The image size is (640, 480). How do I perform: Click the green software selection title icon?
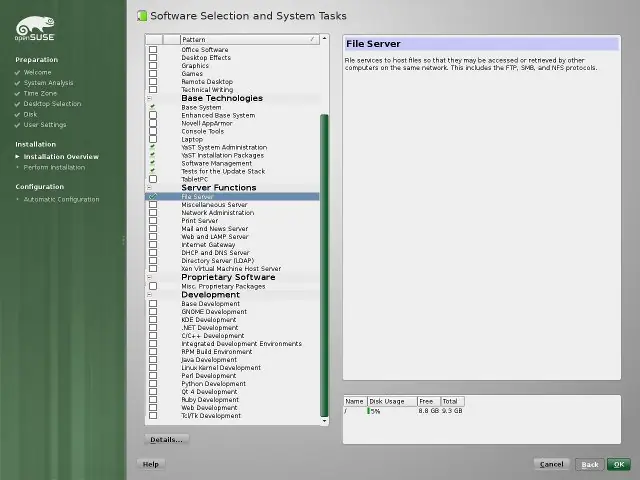coord(142,16)
